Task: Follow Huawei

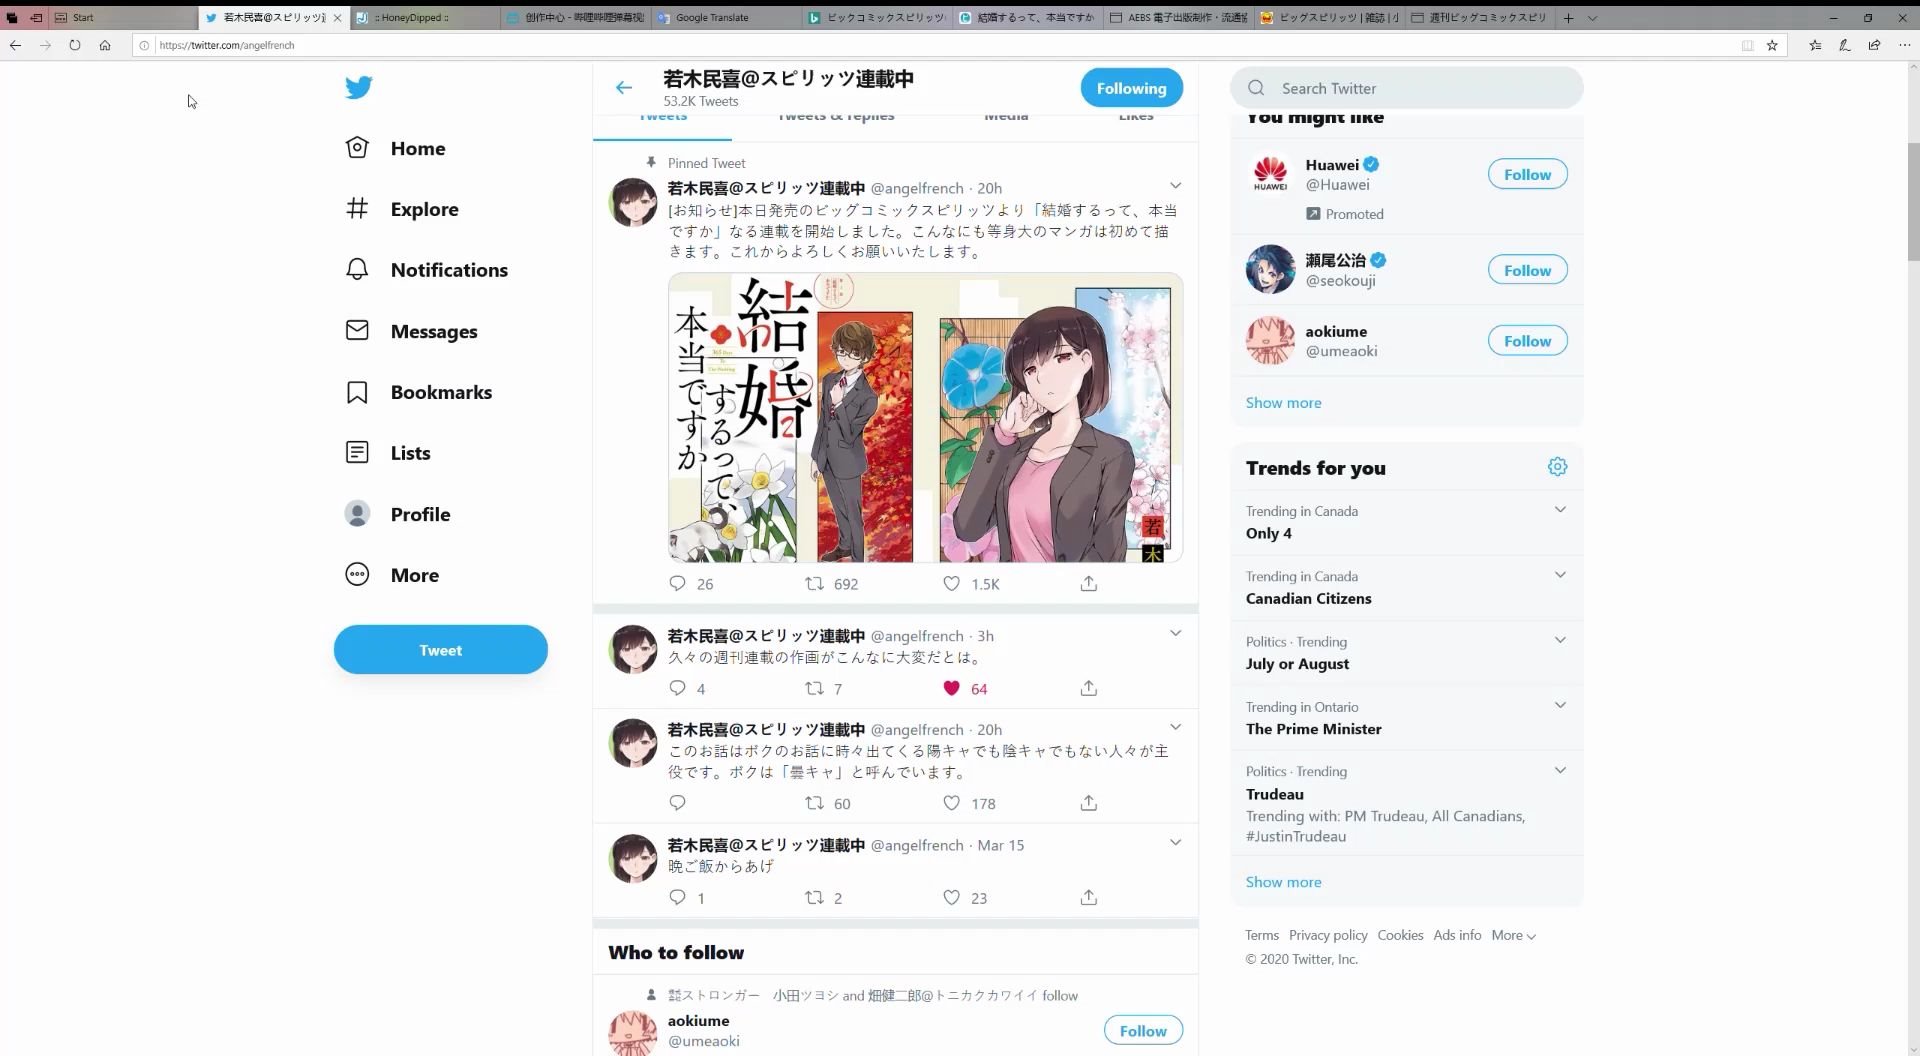Action: tap(1527, 174)
